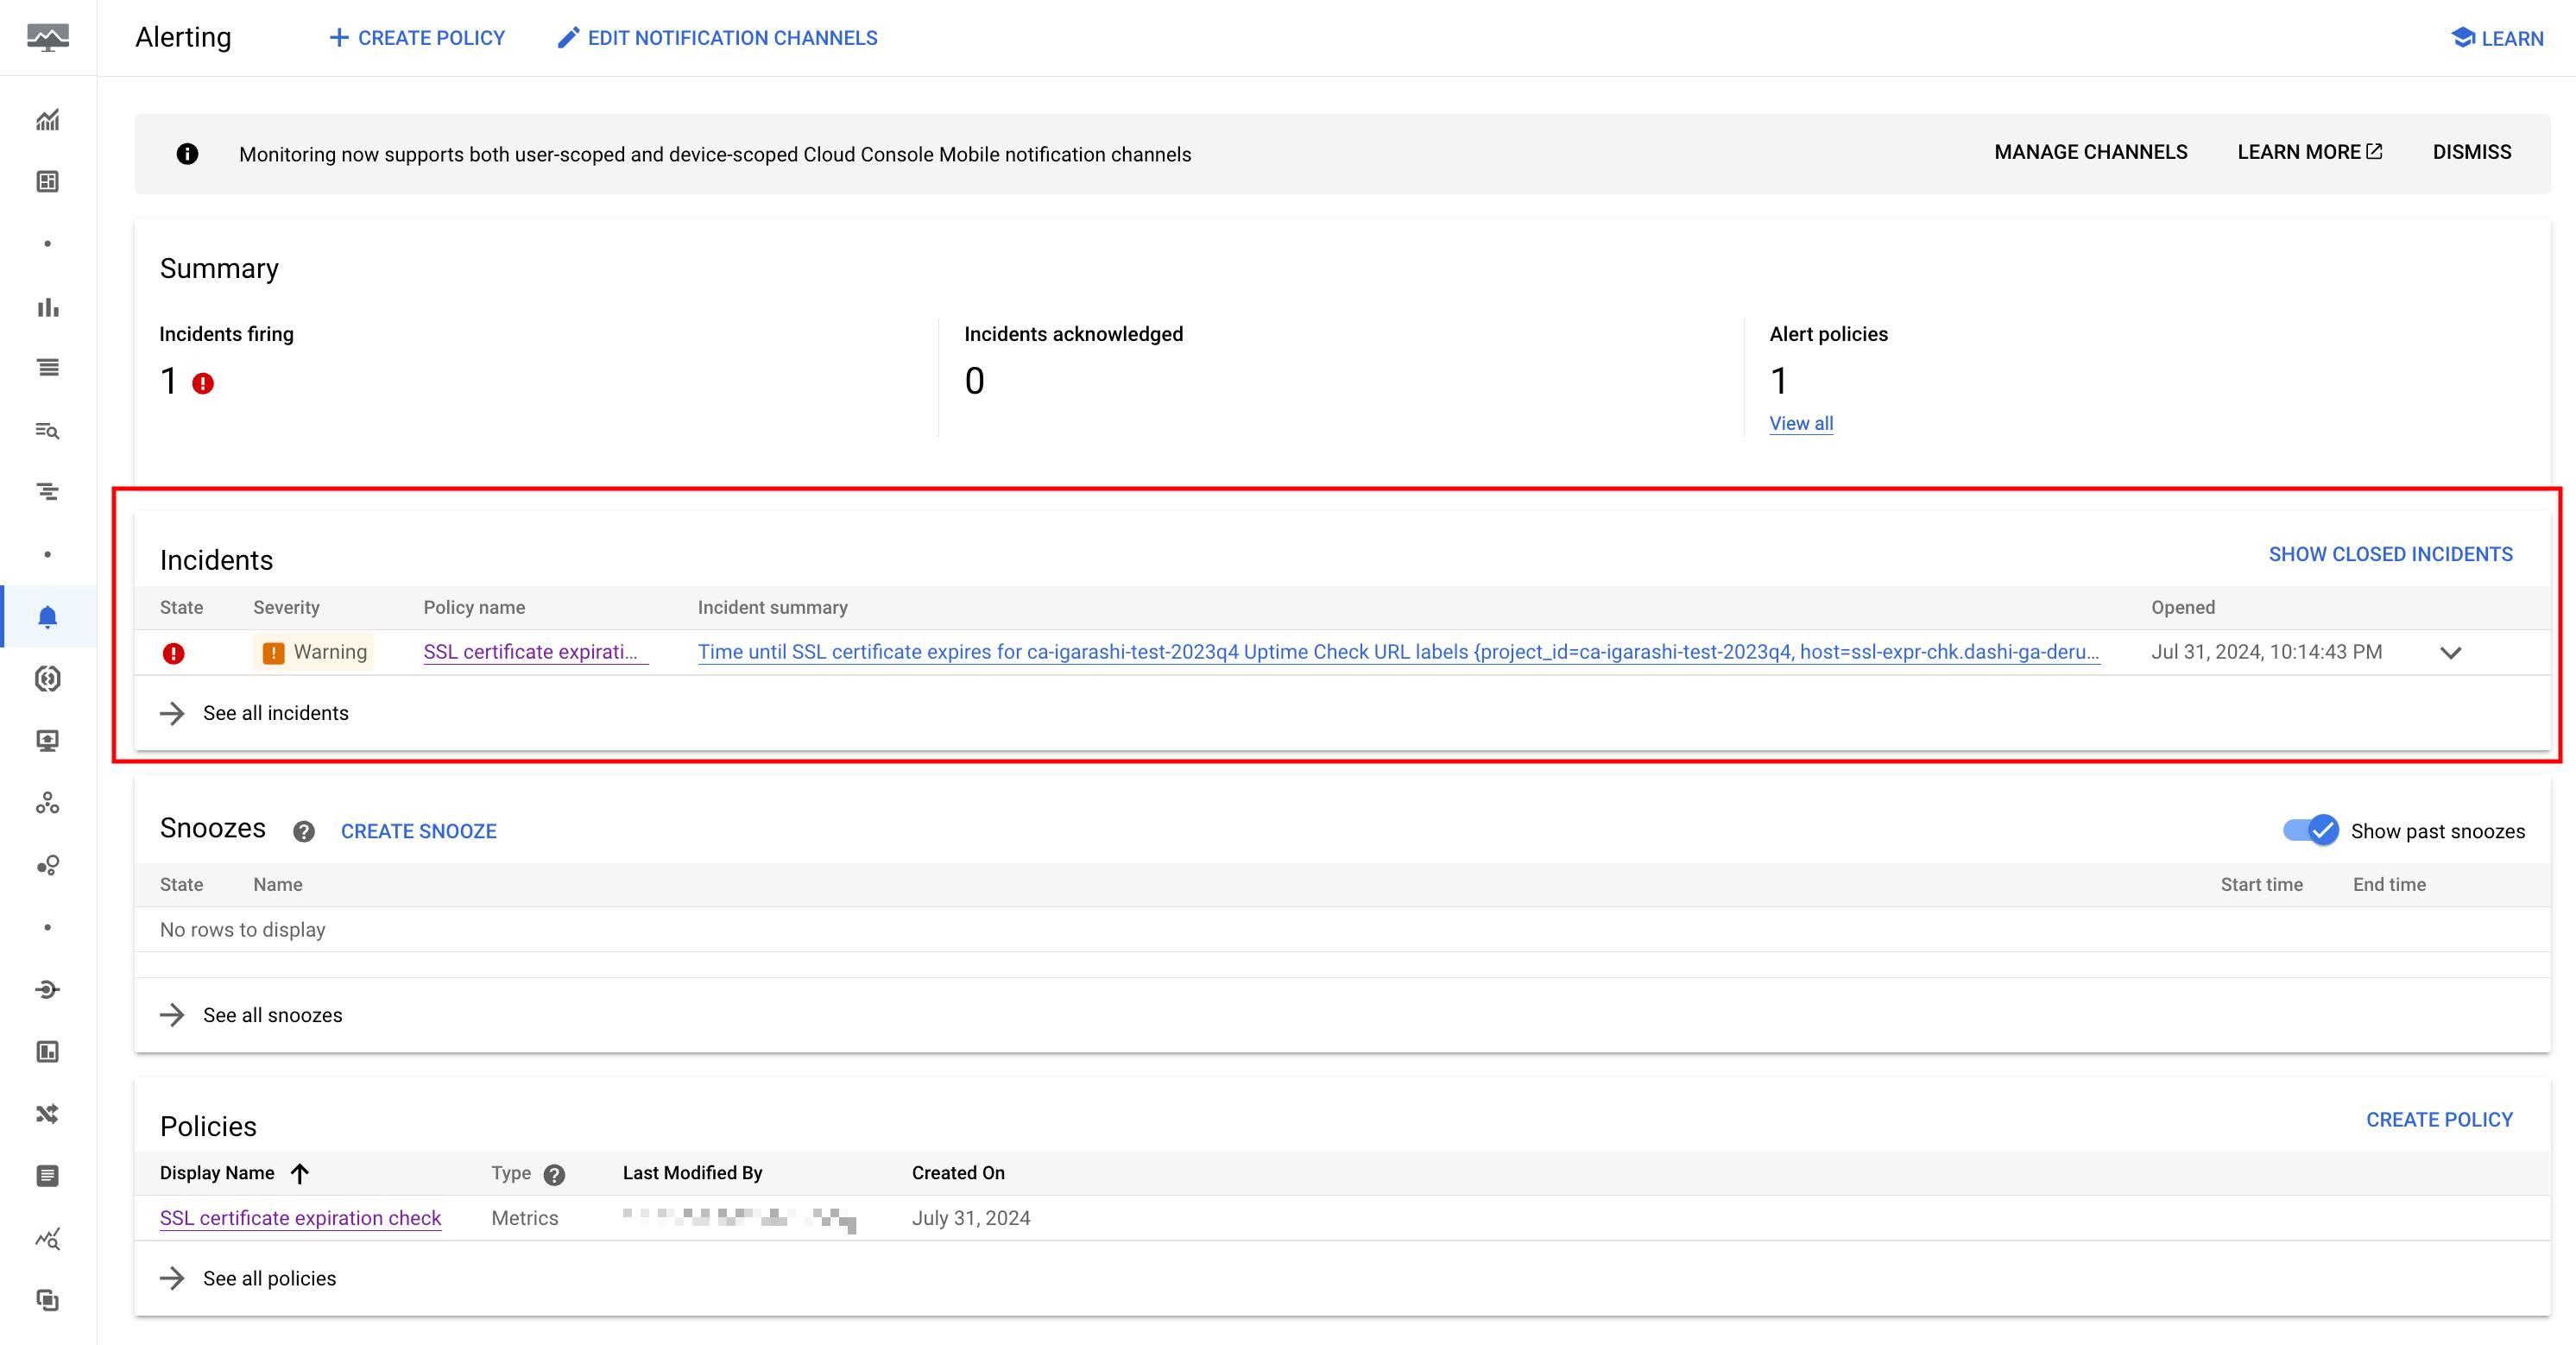
Task: Open the Dashboards sidebar icon
Action: [47, 182]
